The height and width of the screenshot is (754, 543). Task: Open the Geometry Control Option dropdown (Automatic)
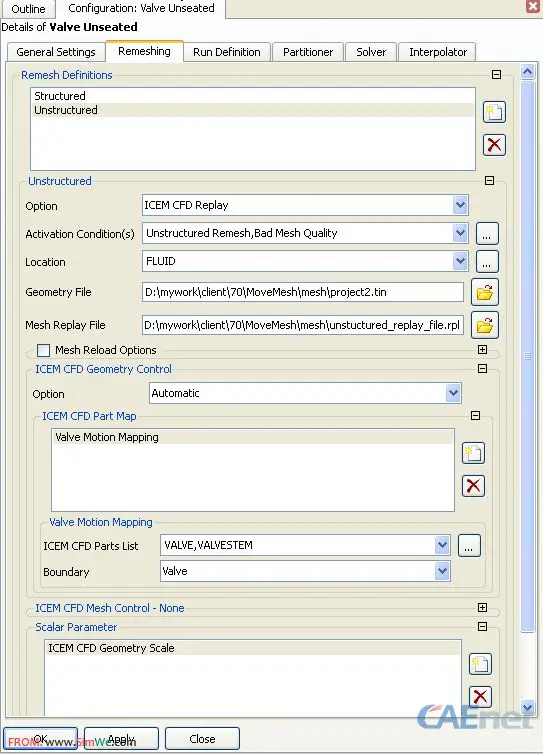[x=453, y=393]
